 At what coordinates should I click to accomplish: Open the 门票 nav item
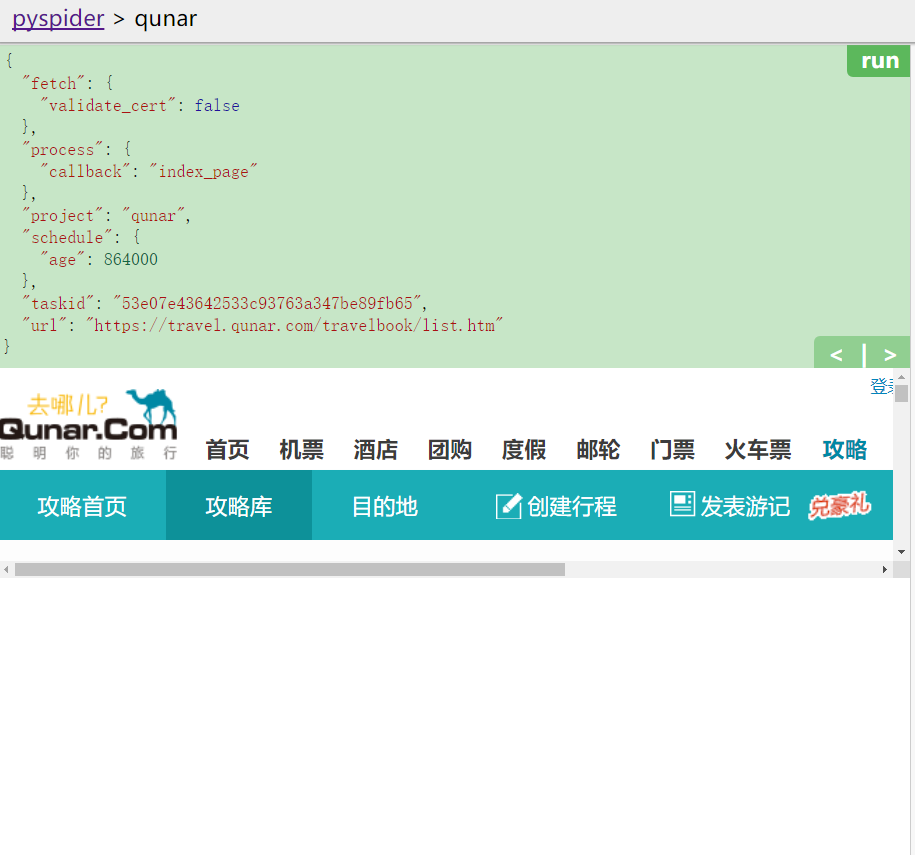click(x=672, y=450)
